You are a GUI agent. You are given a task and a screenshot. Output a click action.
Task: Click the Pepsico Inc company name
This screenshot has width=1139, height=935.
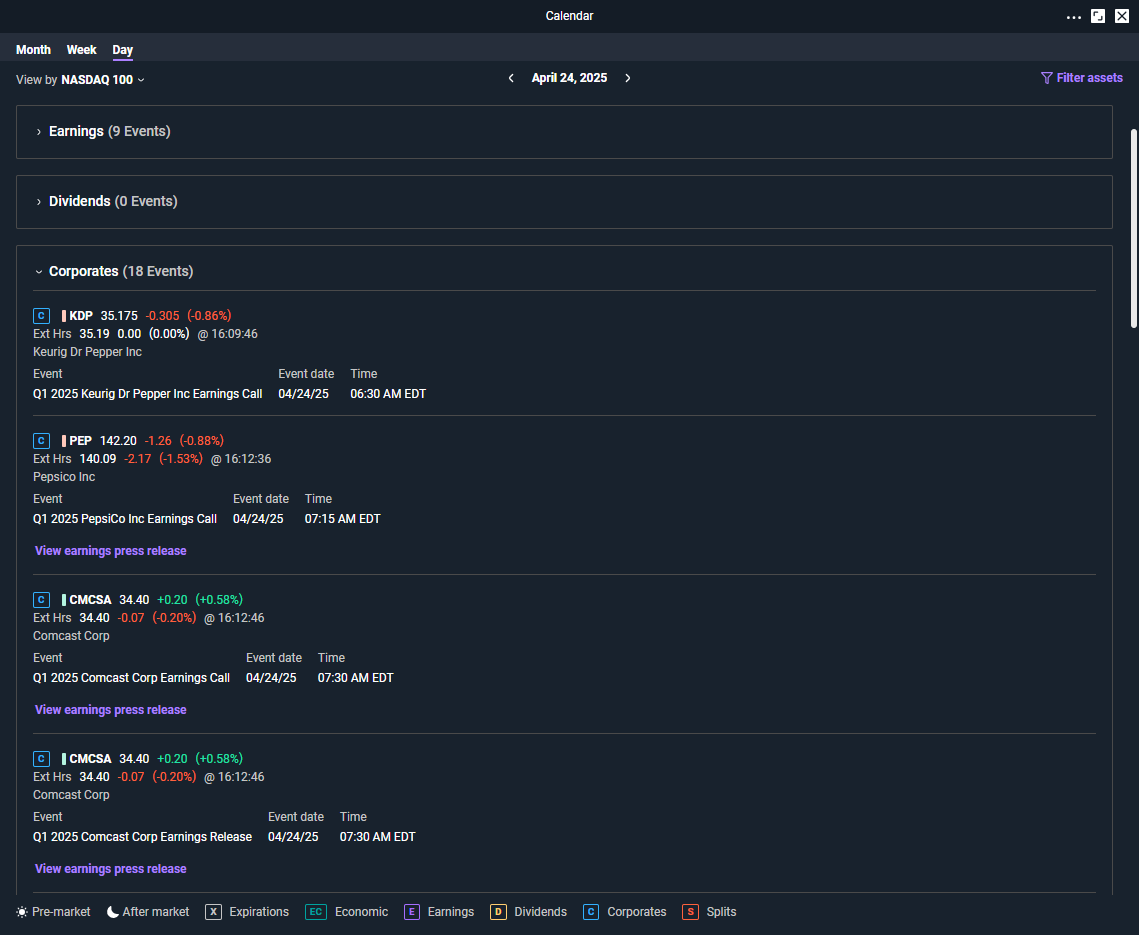(64, 477)
